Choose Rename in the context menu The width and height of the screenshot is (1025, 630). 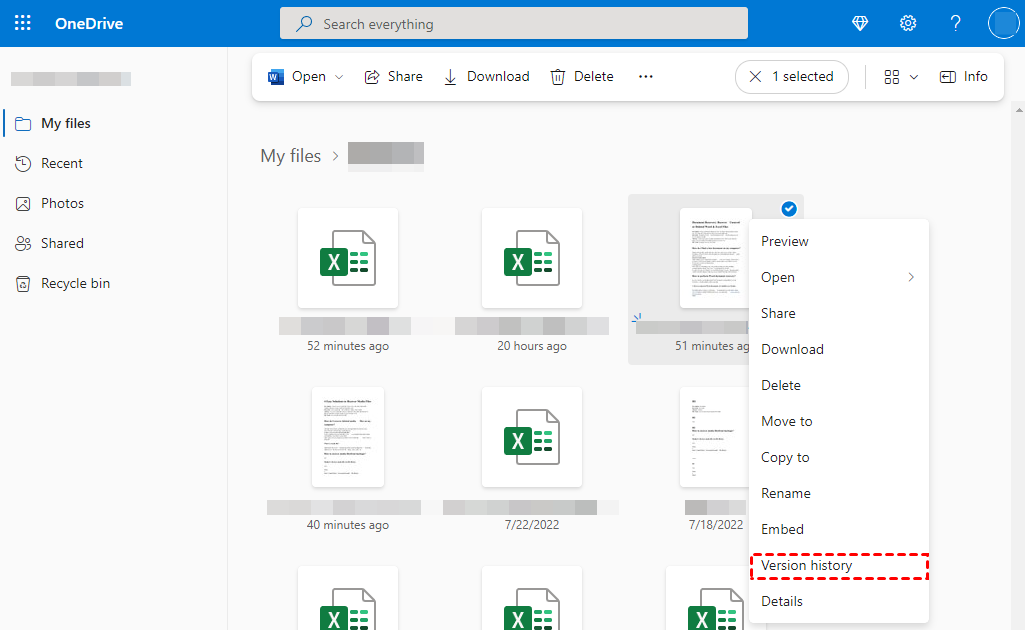(839, 493)
